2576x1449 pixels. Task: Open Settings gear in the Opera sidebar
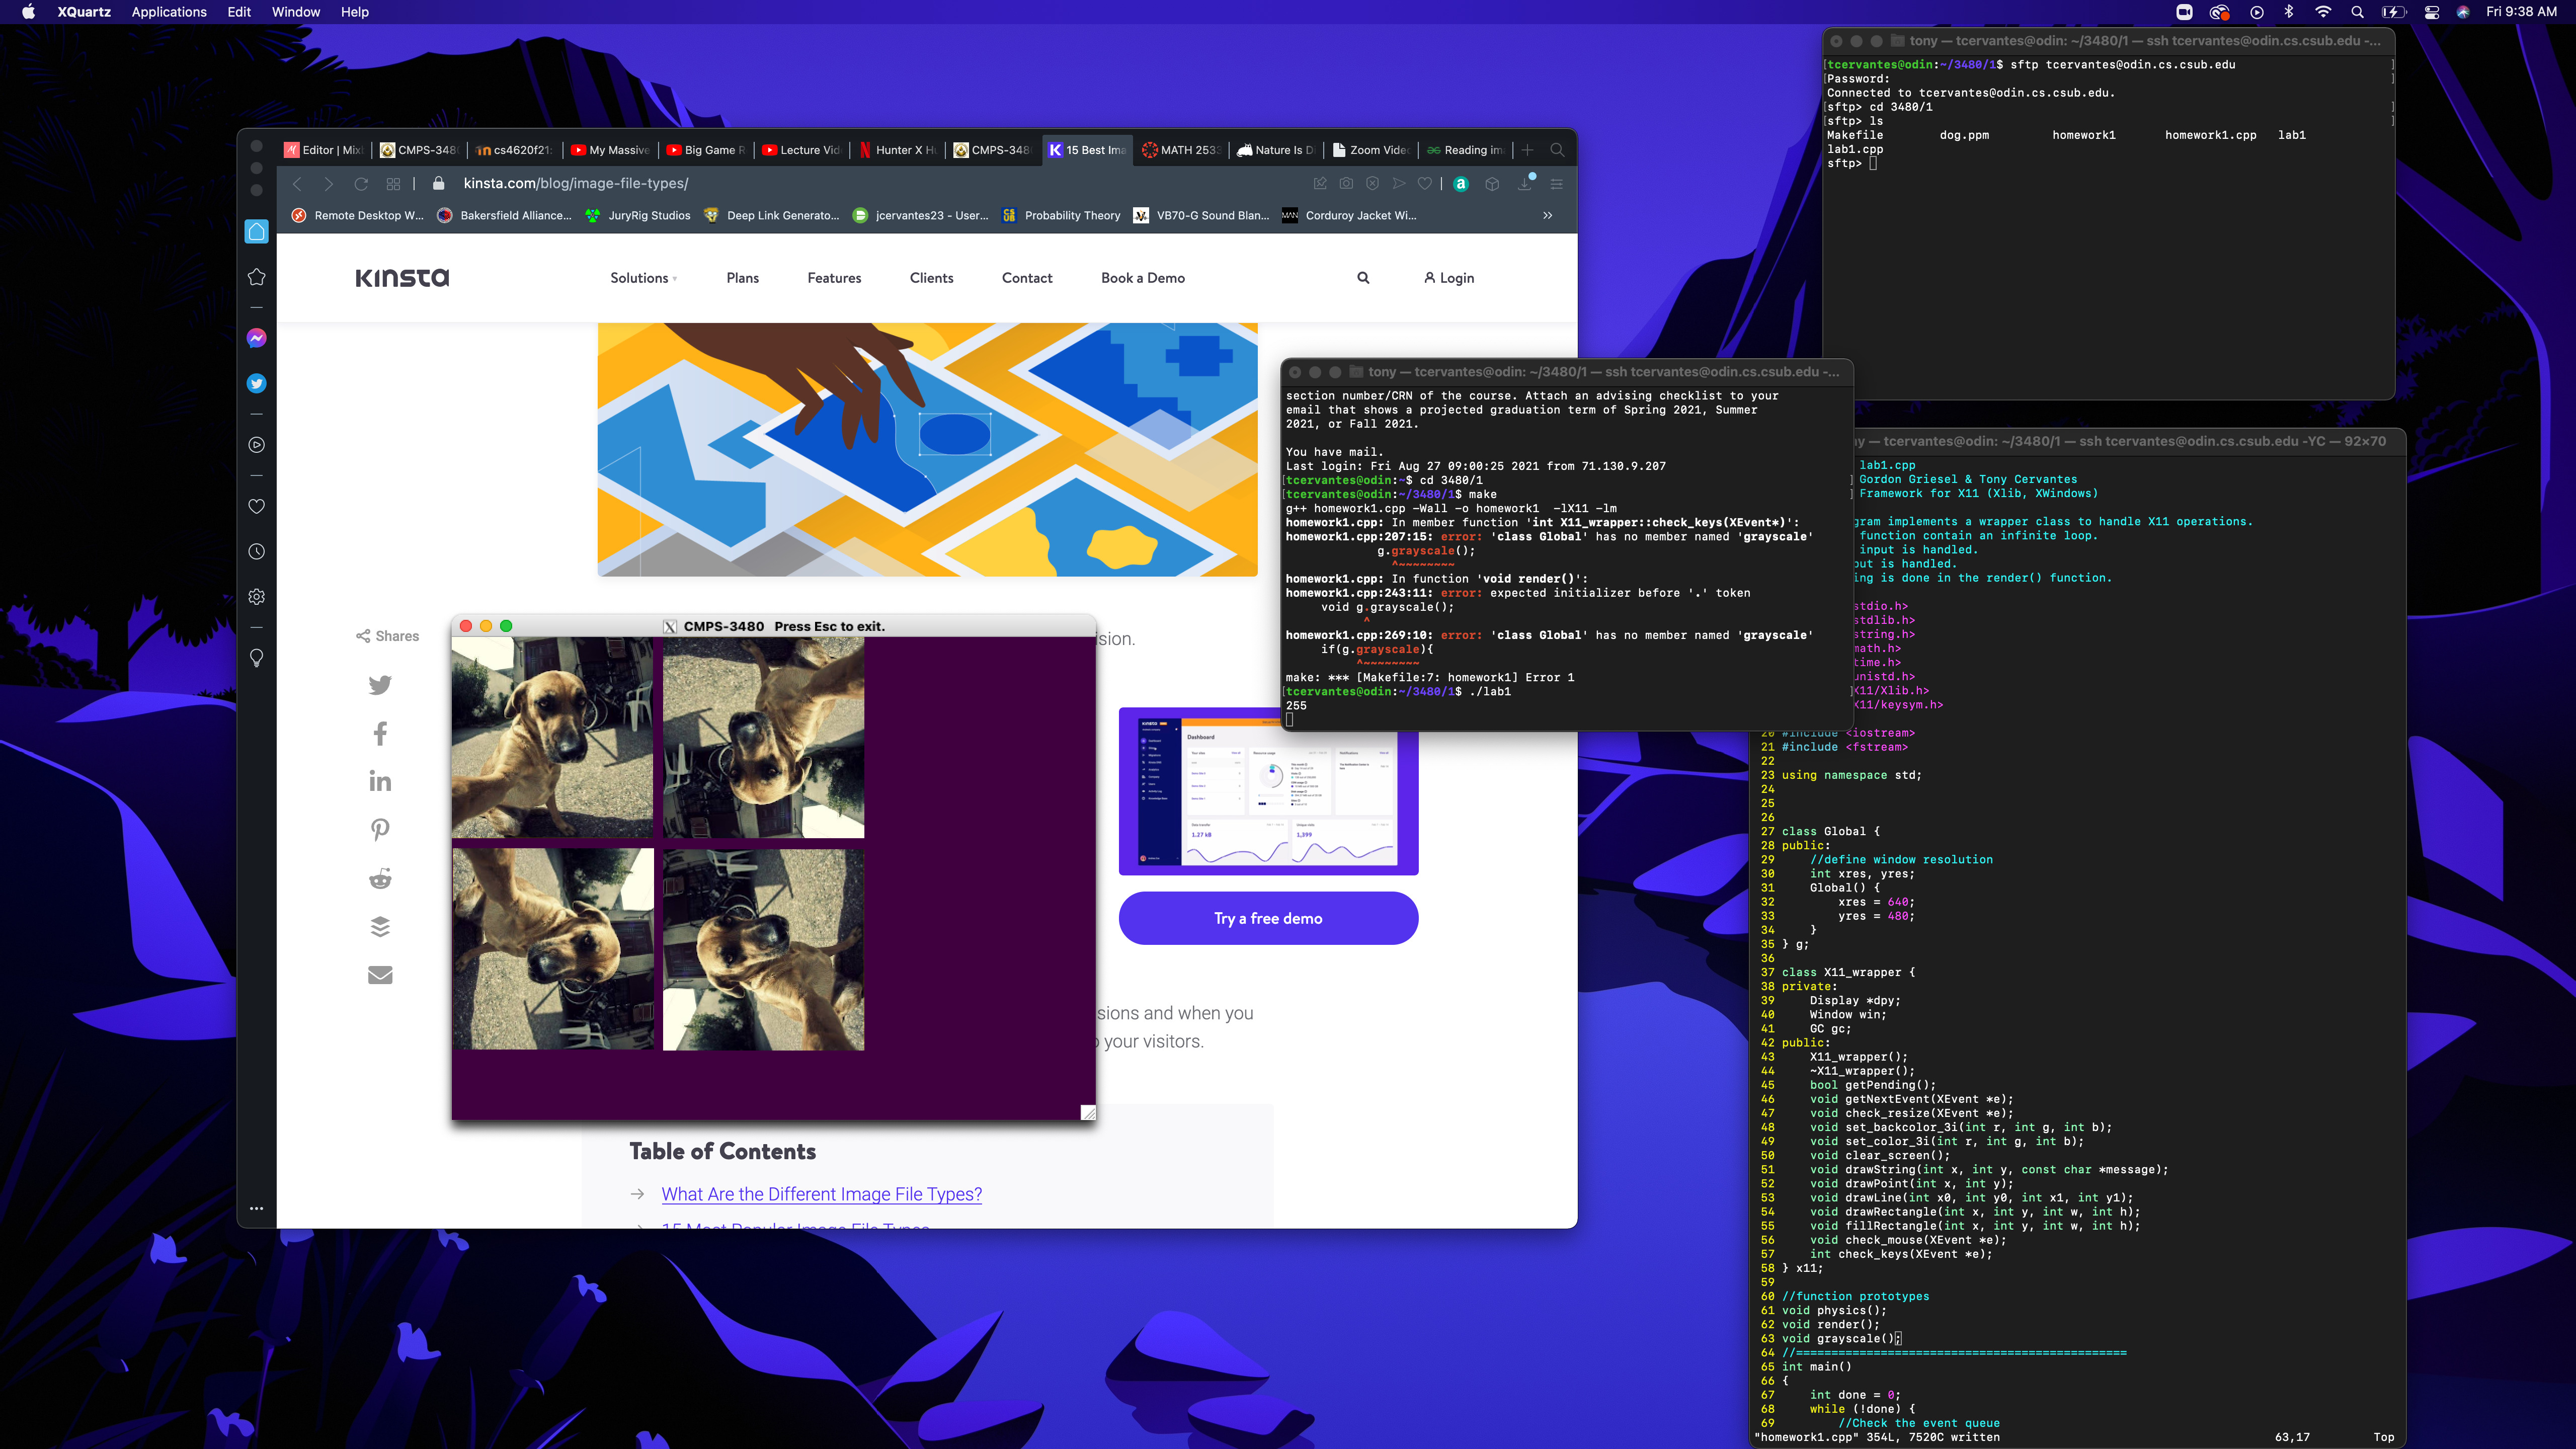coord(256,597)
